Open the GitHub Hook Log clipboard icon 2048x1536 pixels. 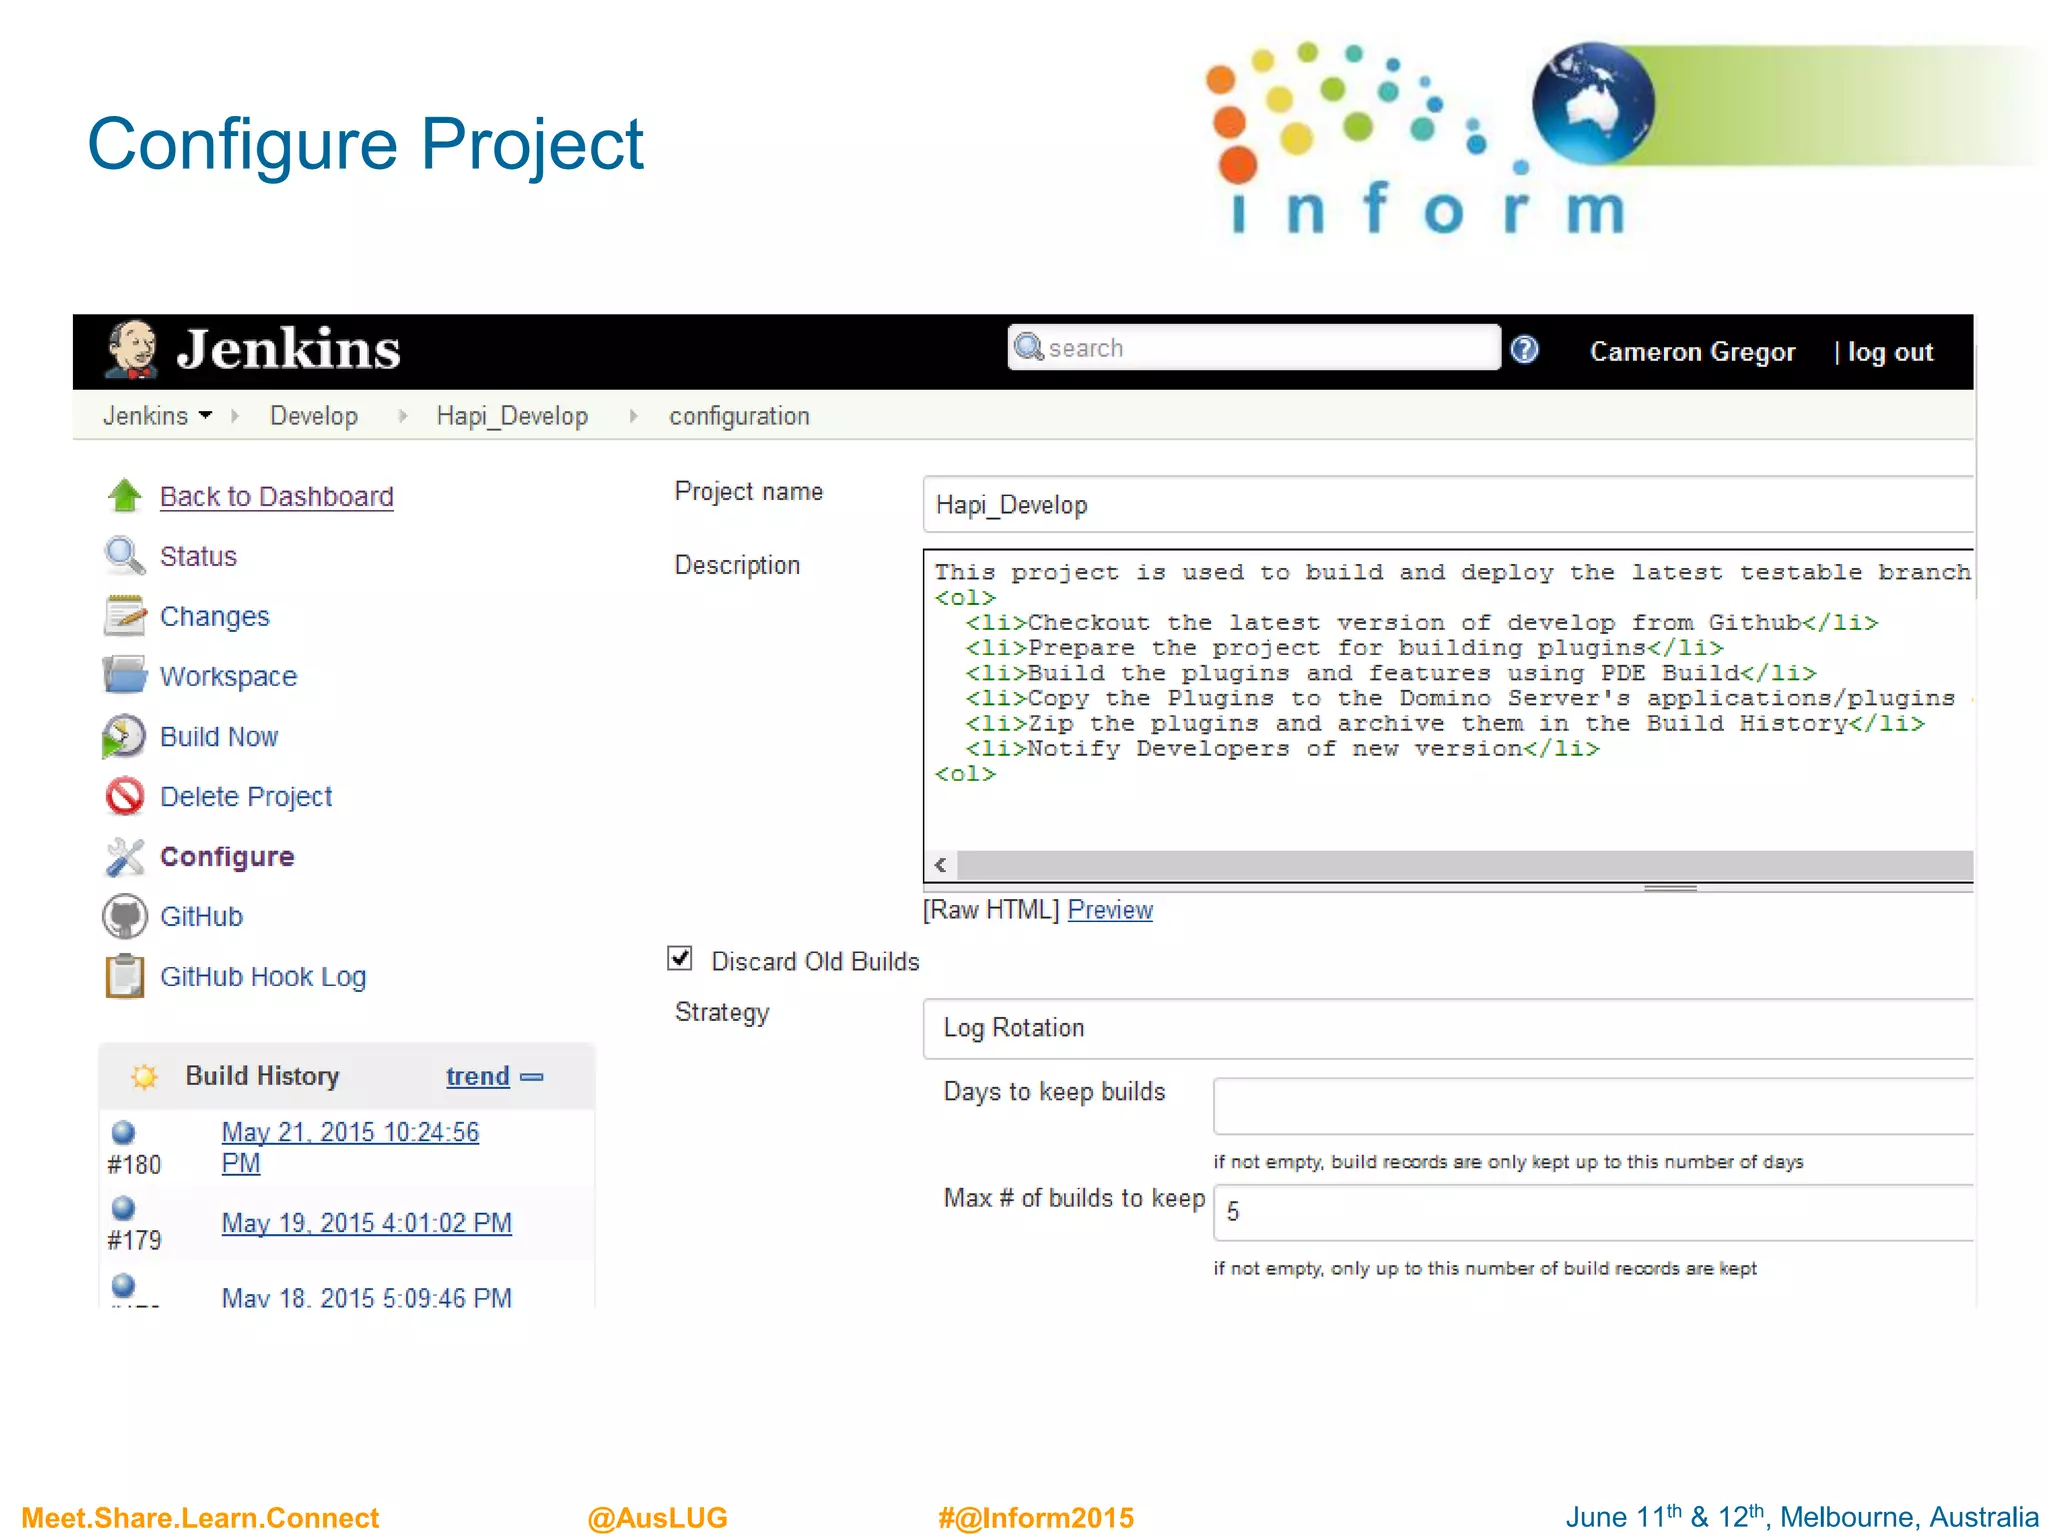[x=124, y=977]
